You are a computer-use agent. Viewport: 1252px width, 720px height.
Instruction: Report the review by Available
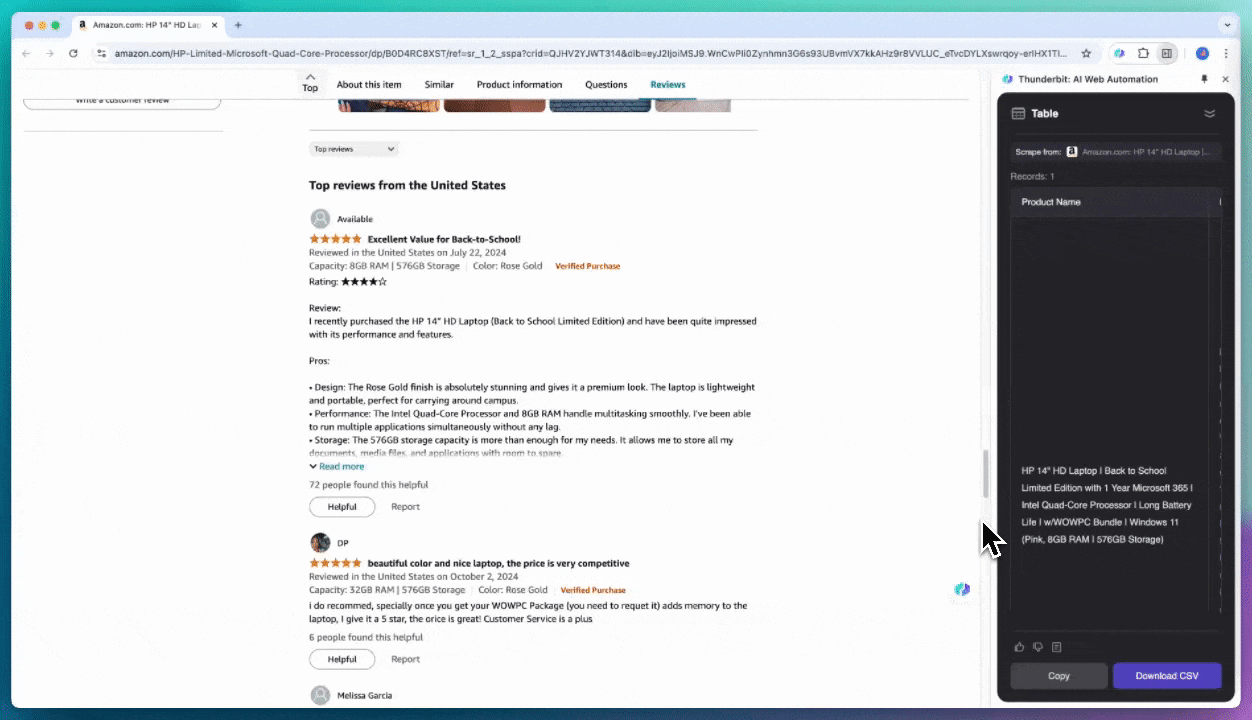coord(405,507)
